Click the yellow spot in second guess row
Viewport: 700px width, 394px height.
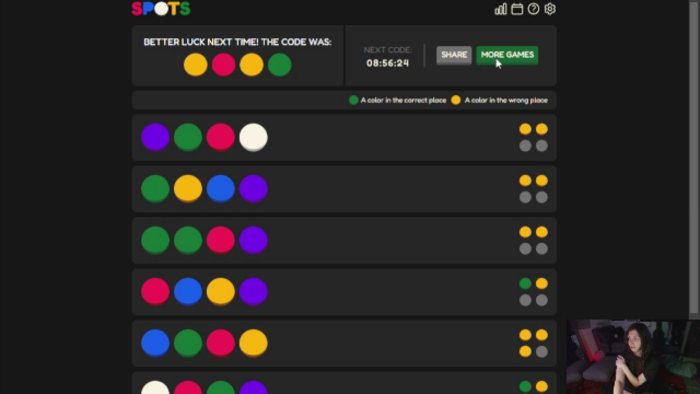[188, 189]
